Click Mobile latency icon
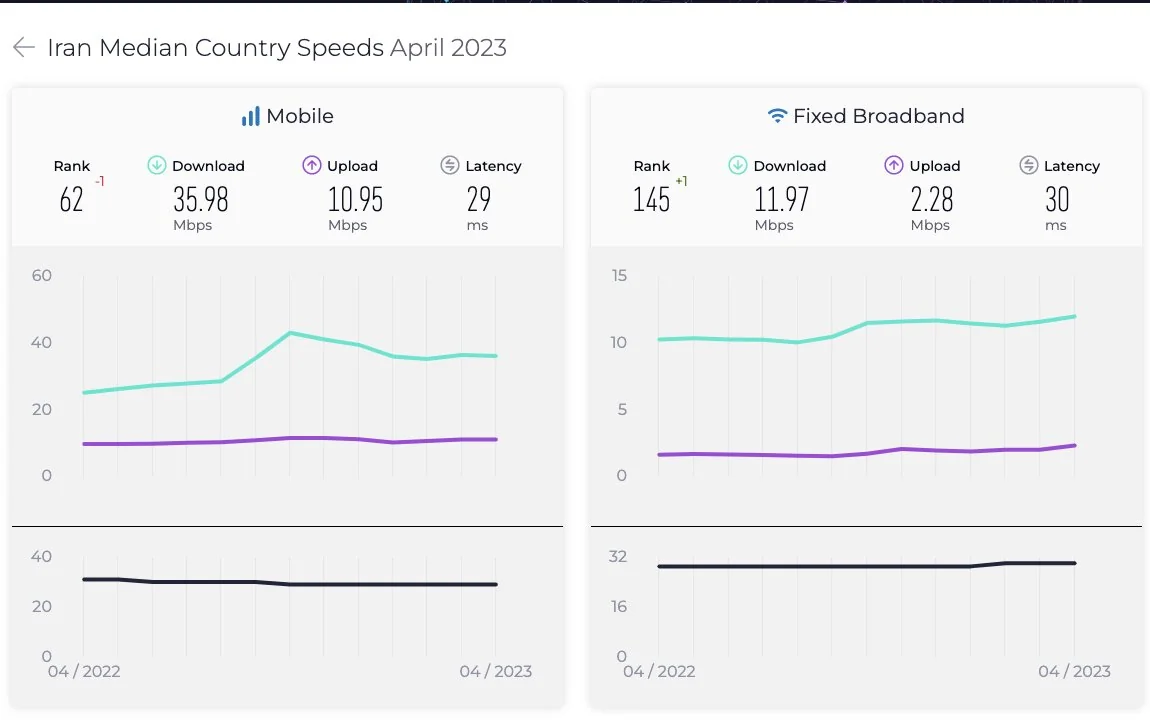Viewport: 1150px width, 724px height. [x=450, y=166]
